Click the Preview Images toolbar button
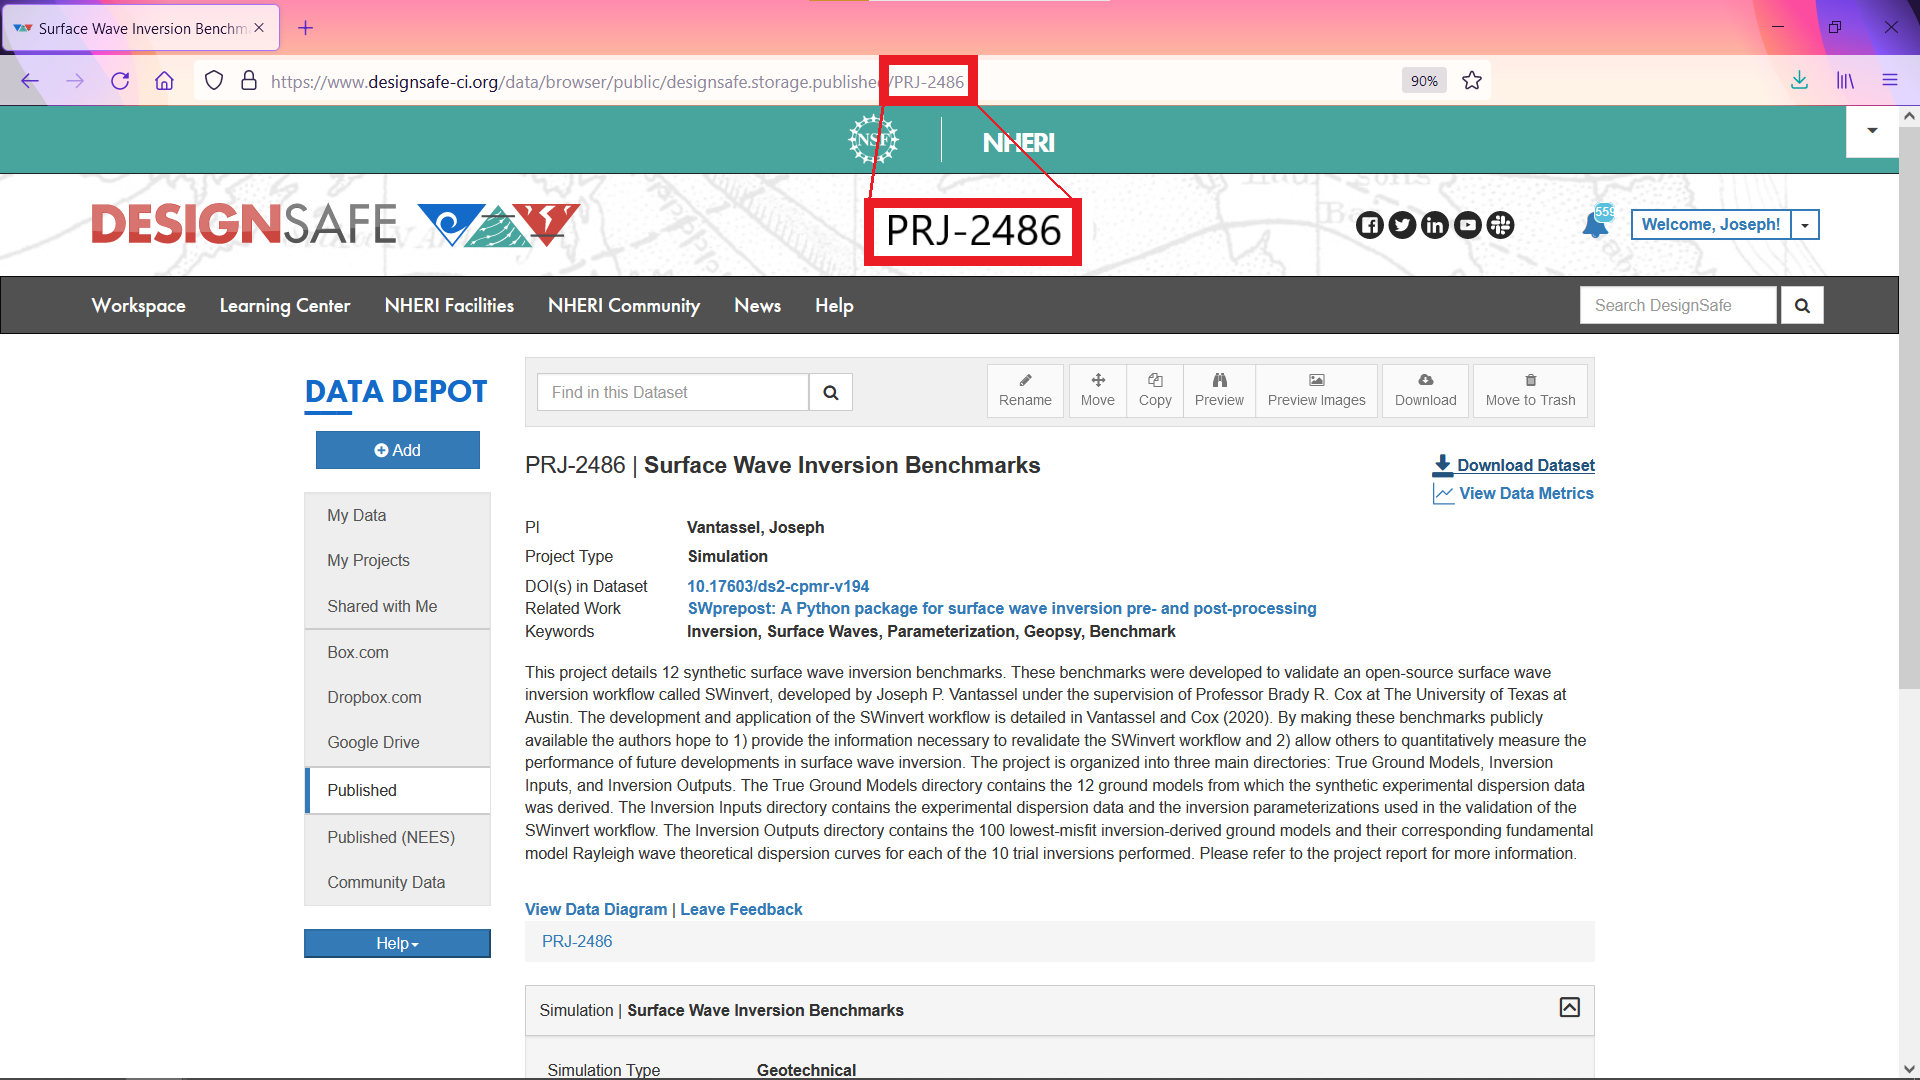 (1316, 391)
